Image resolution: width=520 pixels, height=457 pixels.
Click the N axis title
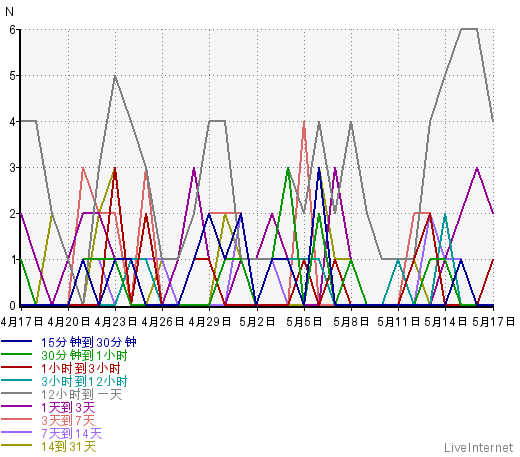coord(9,12)
